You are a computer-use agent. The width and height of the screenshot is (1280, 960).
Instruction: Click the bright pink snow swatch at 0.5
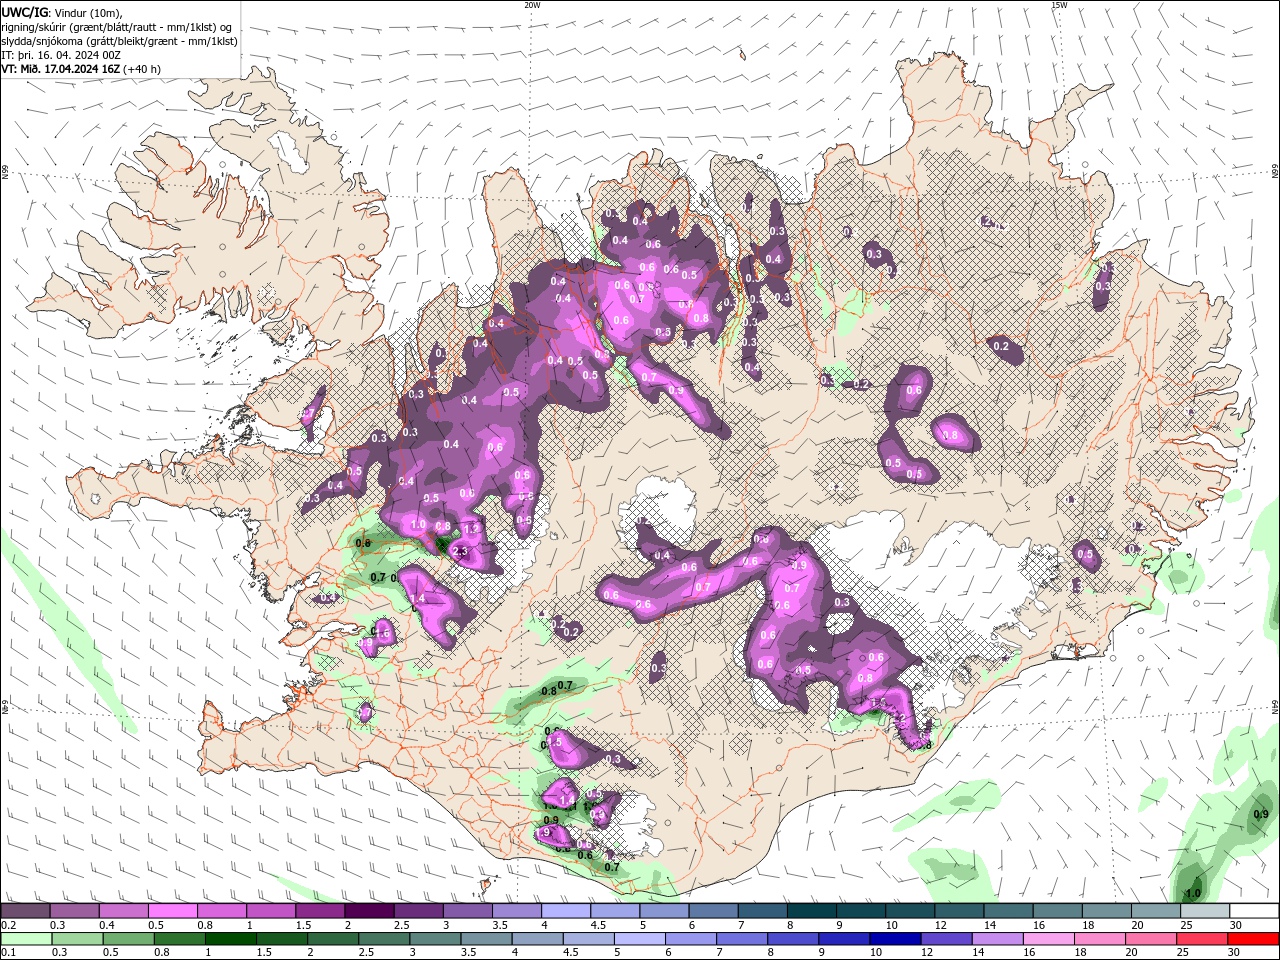[172, 911]
